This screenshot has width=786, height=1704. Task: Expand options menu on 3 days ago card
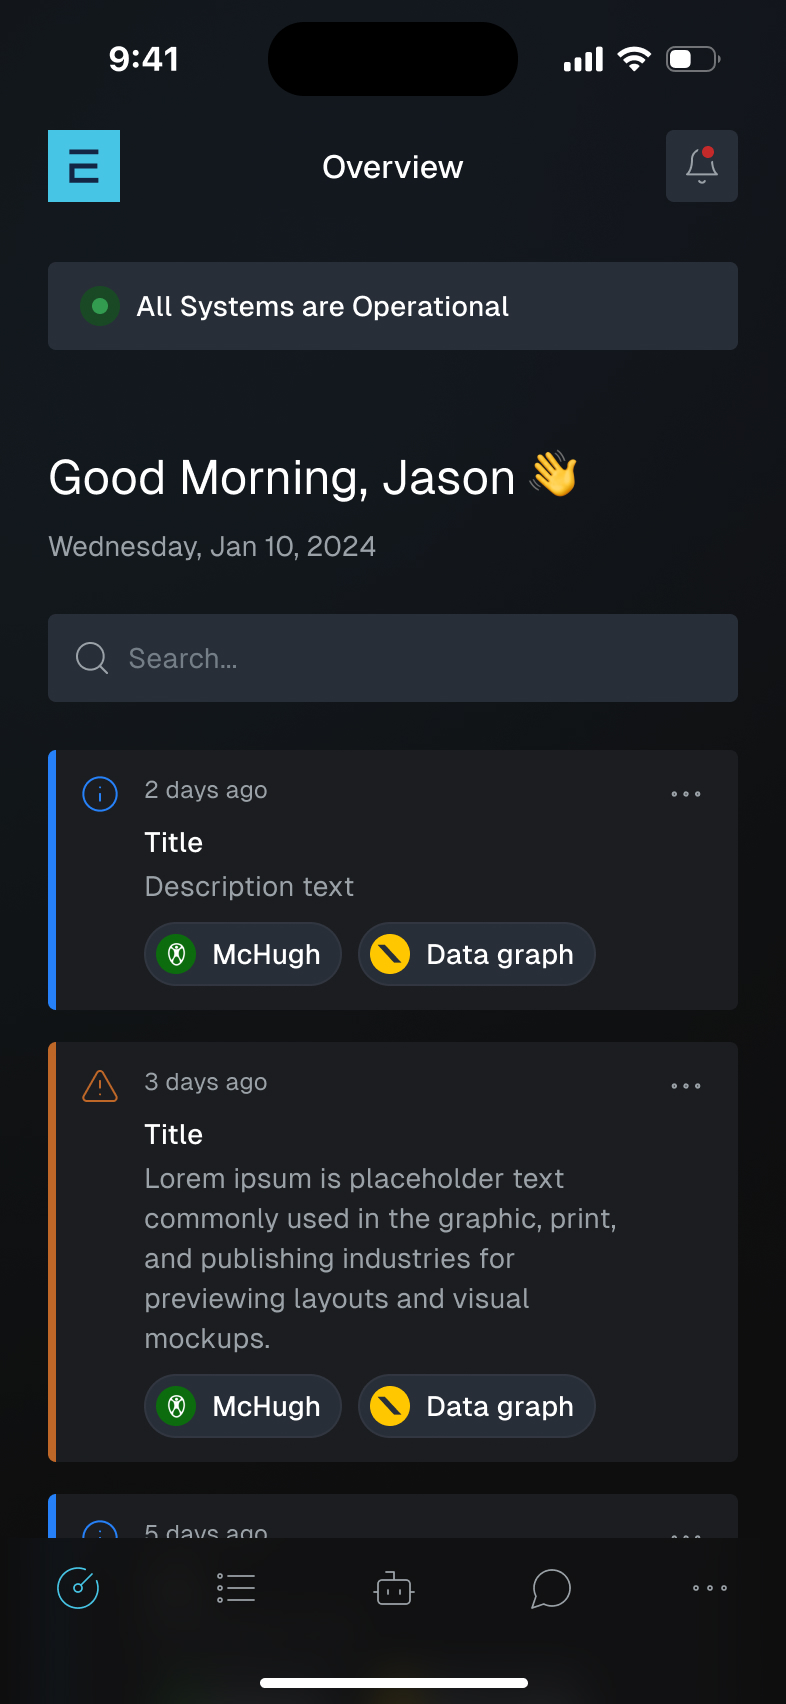pyautogui.click(x=686, y=1086)
